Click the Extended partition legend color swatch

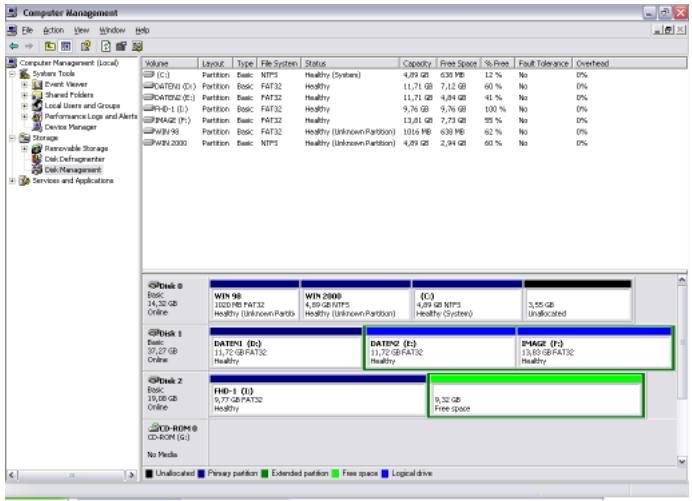click(265, 474)
